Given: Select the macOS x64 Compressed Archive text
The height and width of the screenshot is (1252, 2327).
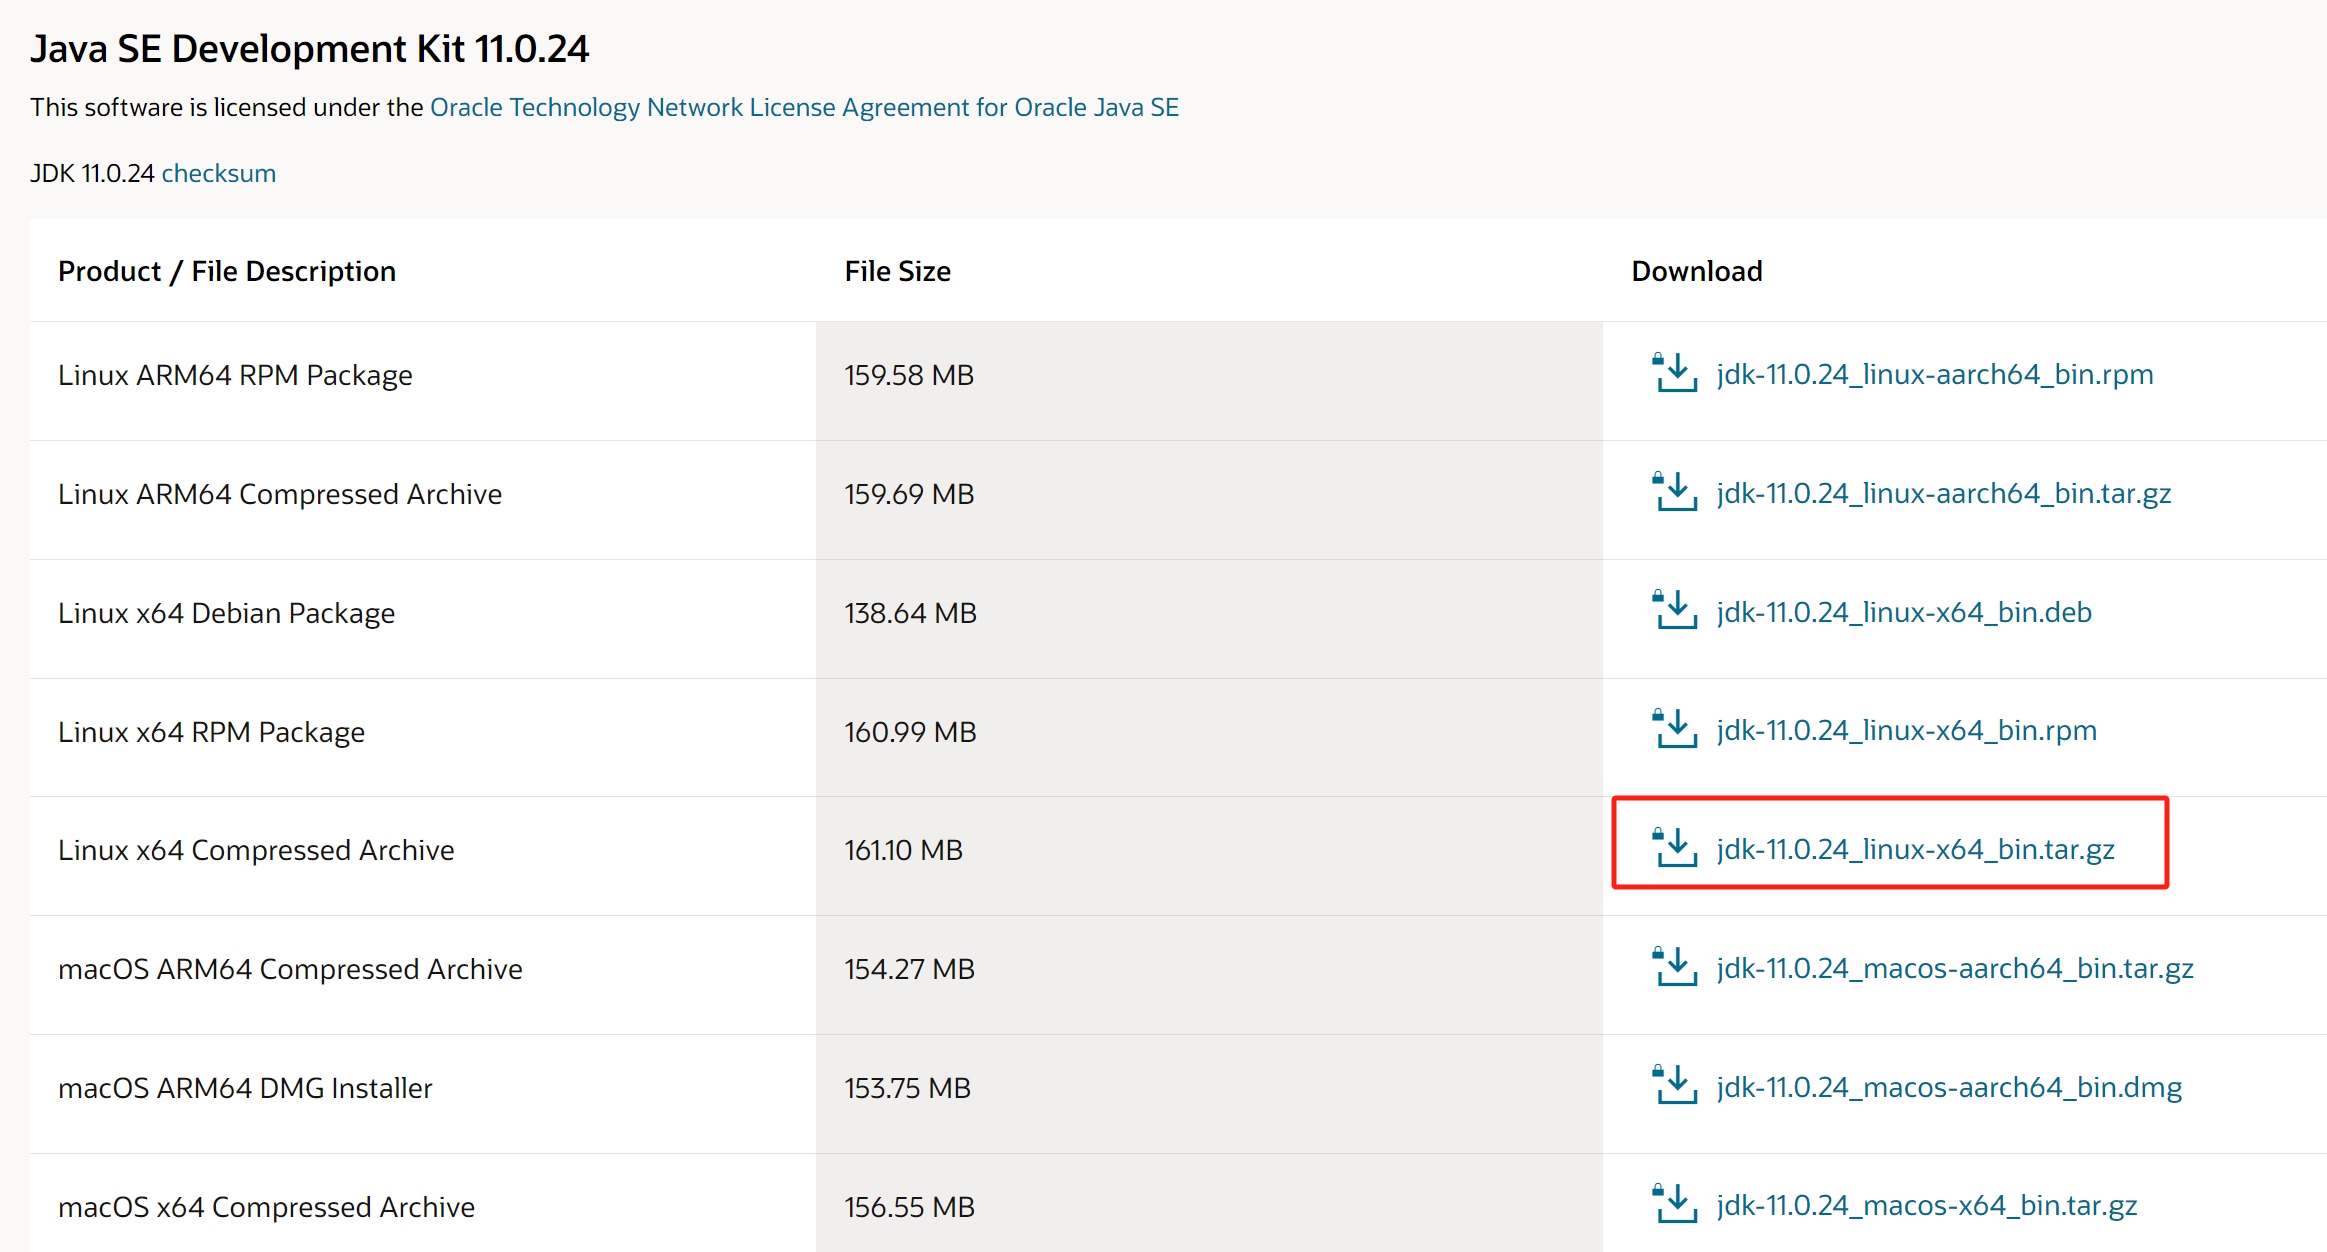Looking at the screenshot, I should 266,1207.
